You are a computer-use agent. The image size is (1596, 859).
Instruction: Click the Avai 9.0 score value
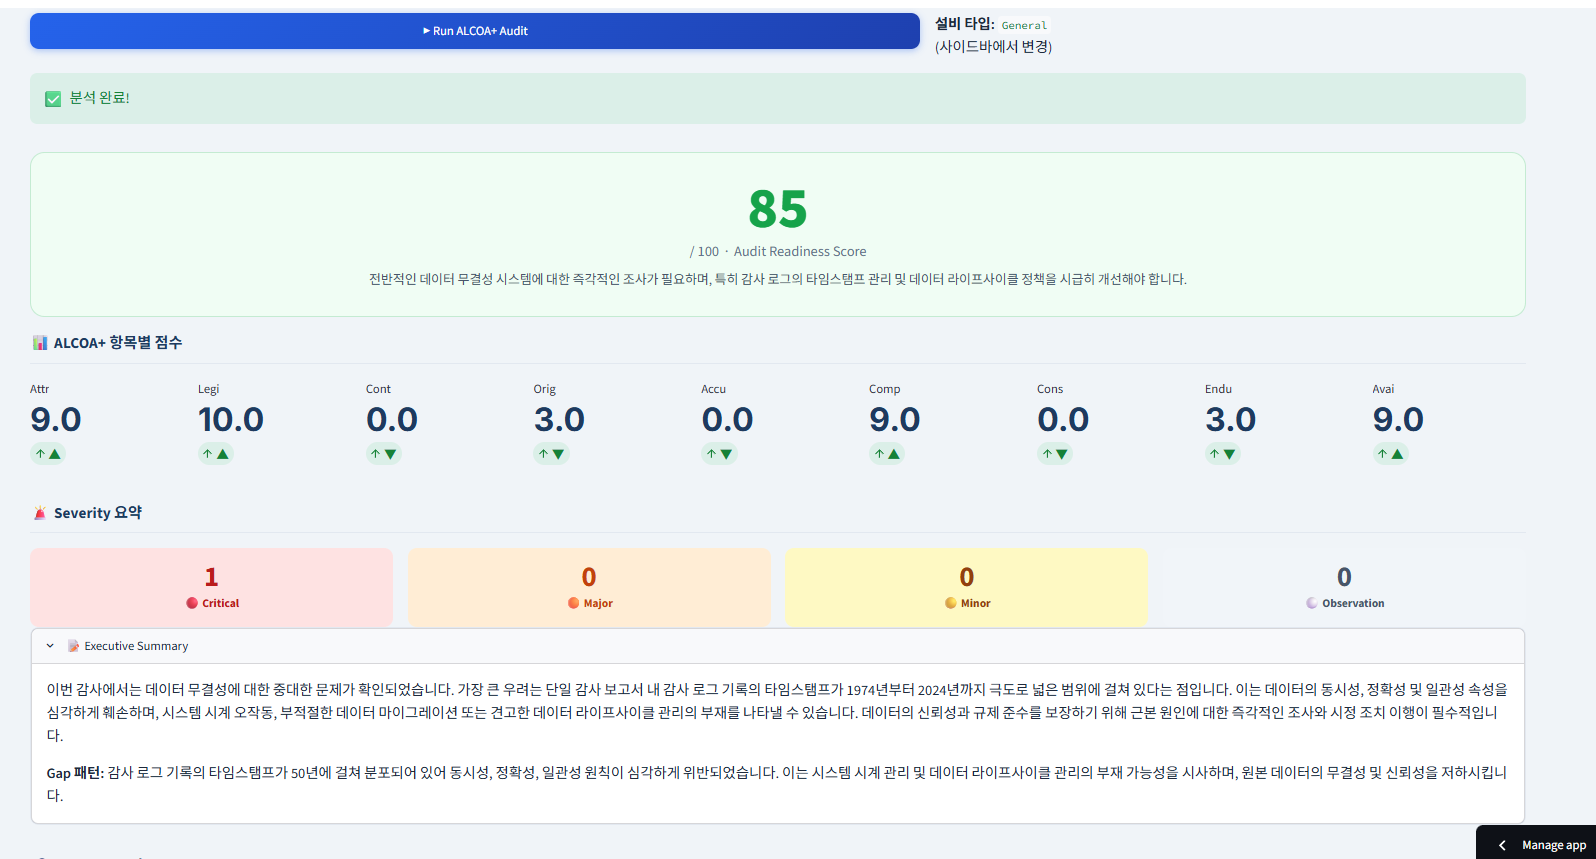[x=1398, y=420]
